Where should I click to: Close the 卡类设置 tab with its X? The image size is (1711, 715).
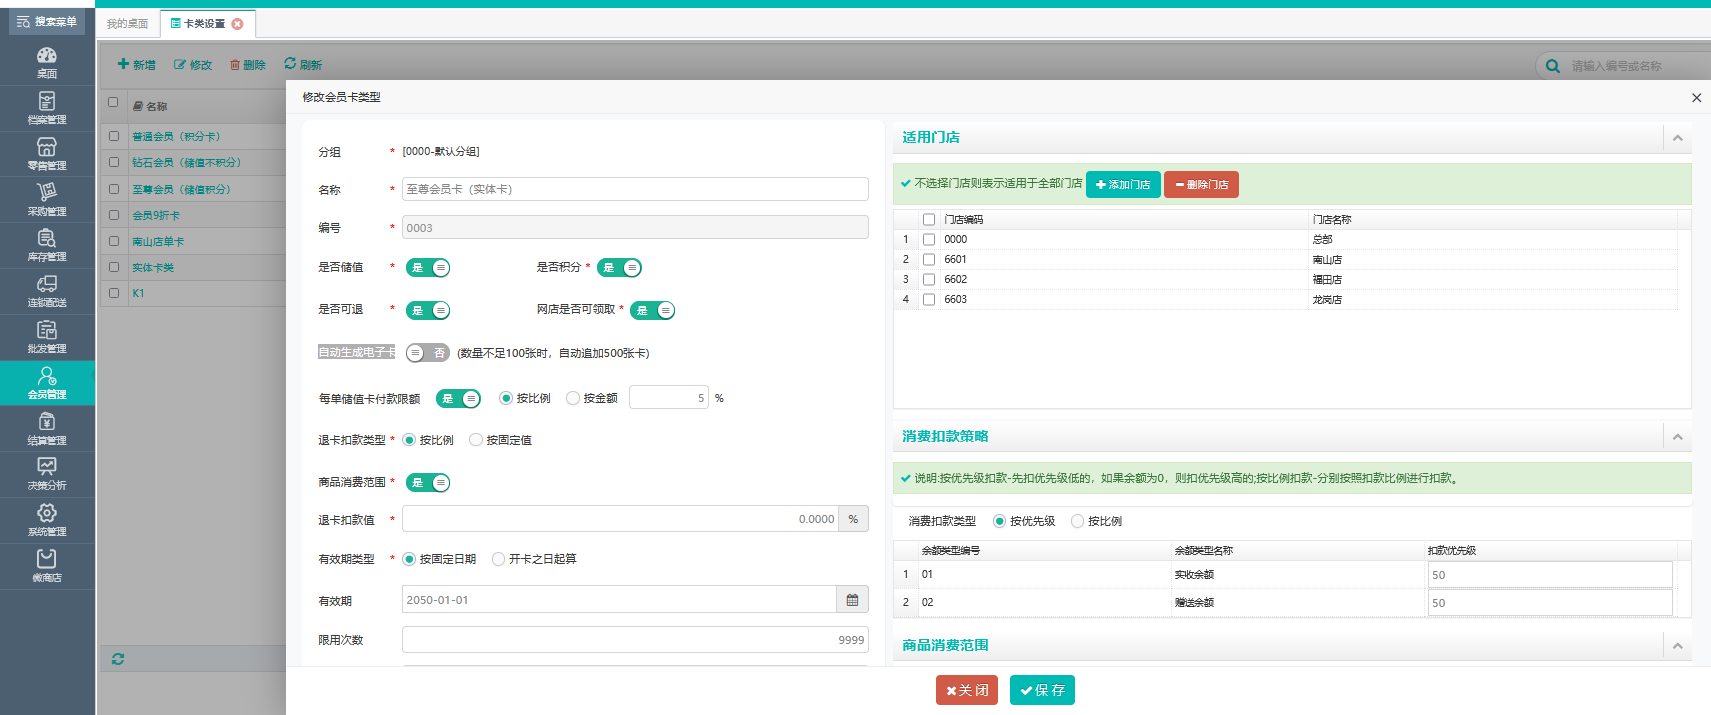click(x=237, y=24)
